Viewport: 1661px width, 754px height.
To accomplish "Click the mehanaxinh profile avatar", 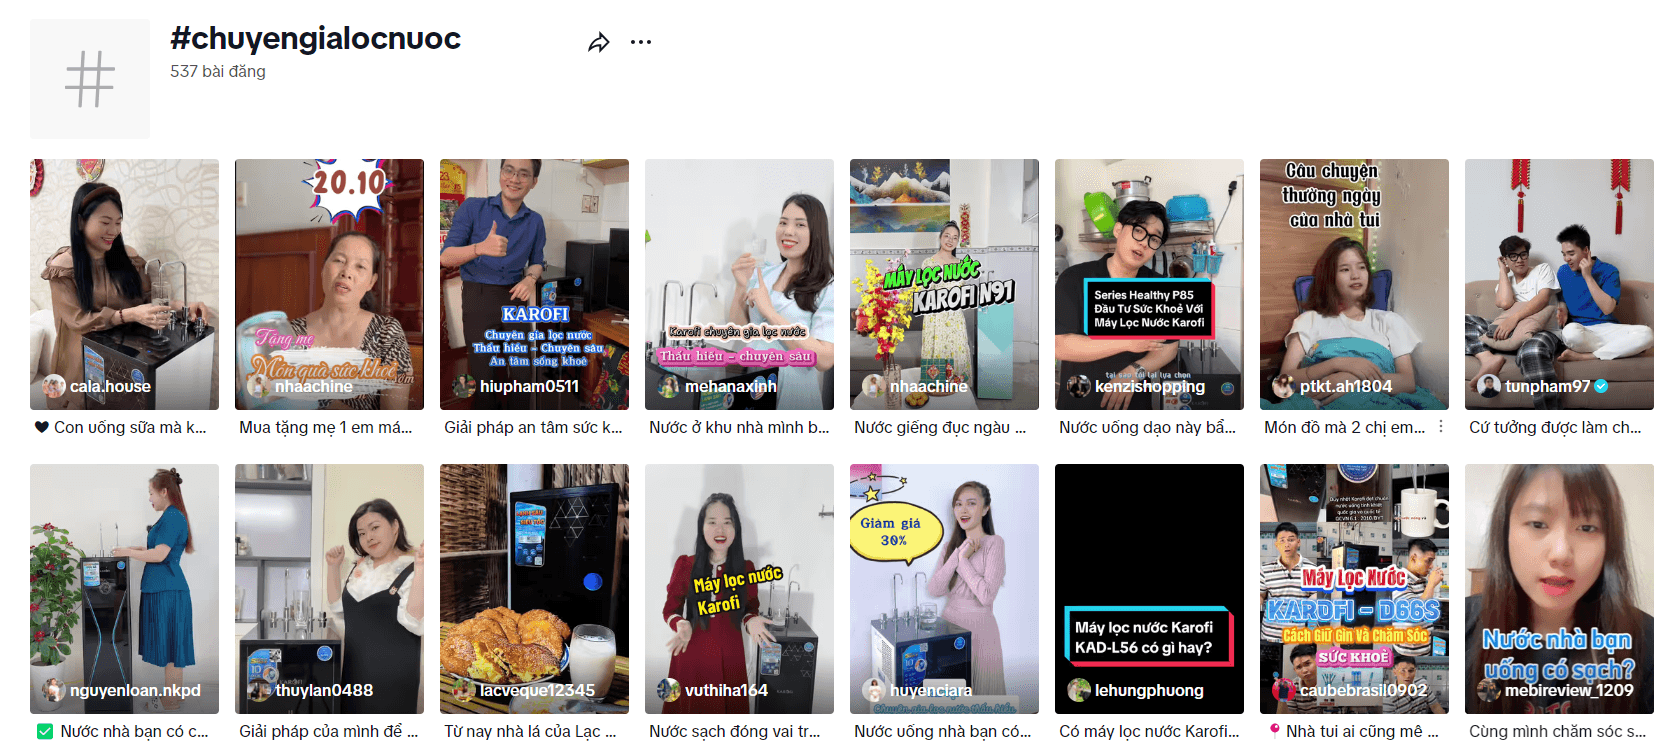I will [x=669, y=386].
